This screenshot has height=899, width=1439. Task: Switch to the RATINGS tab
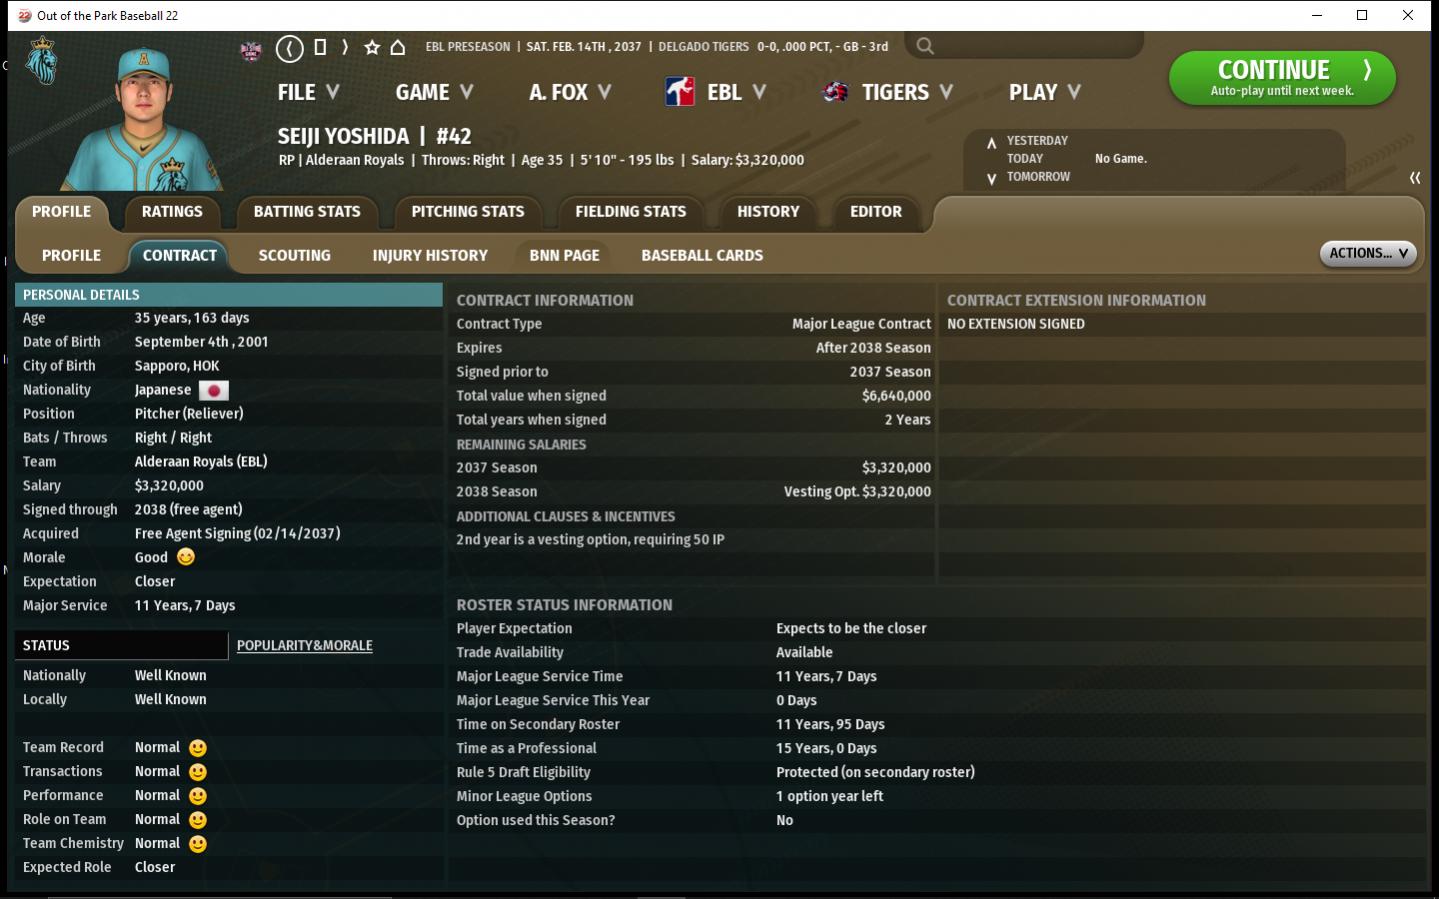tap(172, 212)
